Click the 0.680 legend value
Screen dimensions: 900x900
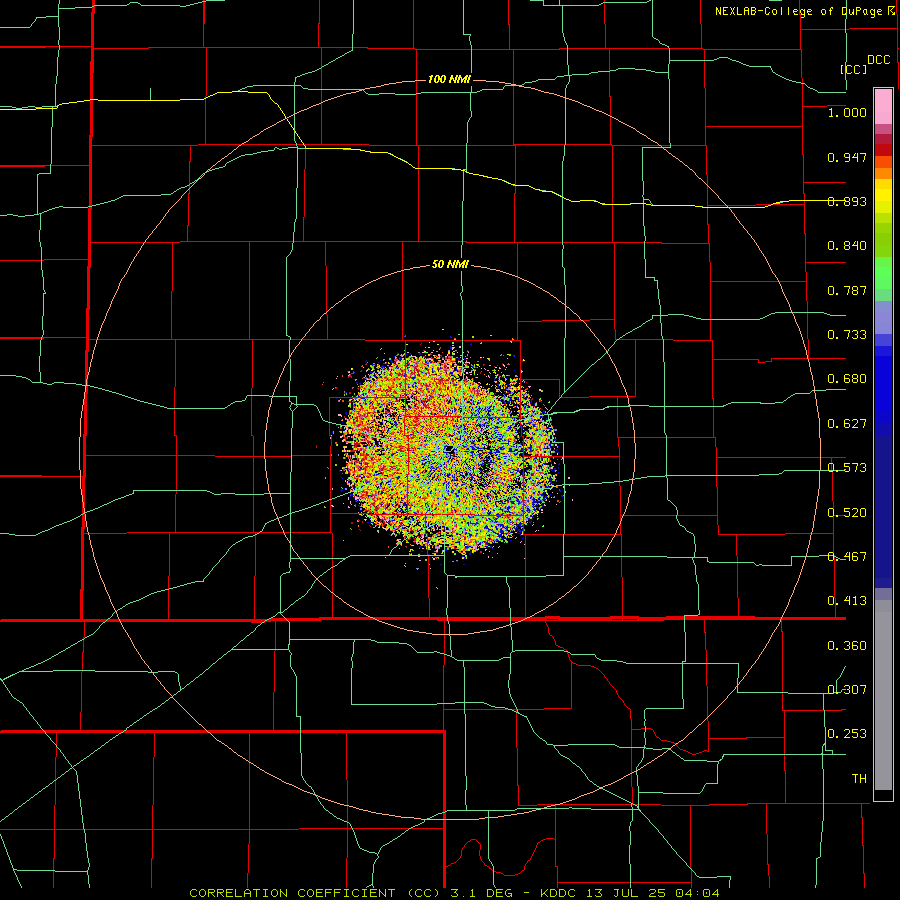(x=847, y=379)
